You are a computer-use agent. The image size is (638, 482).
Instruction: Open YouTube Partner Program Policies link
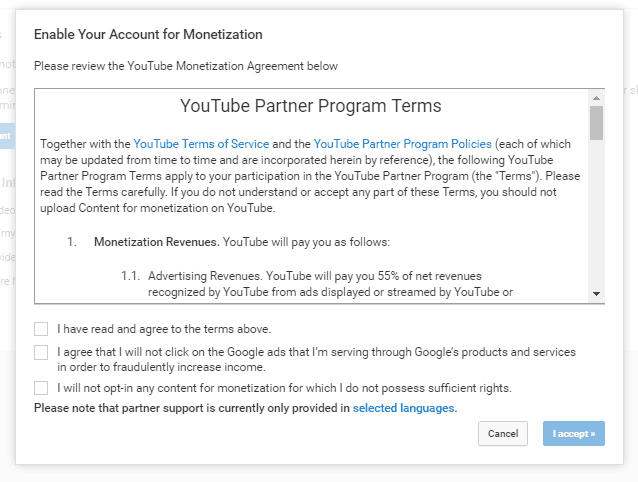(402, 144)
